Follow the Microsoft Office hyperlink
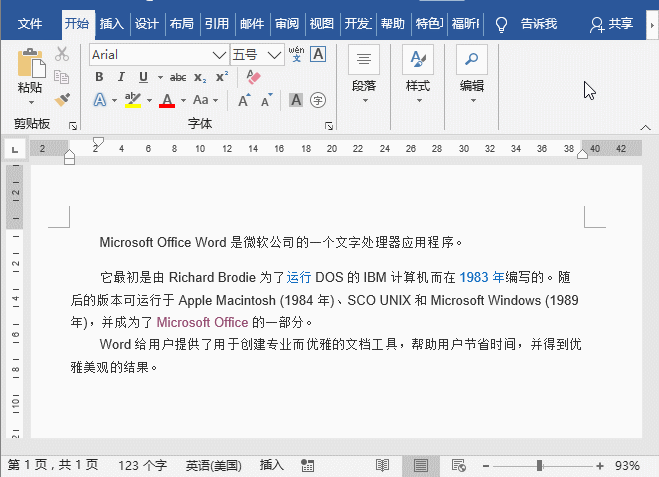 [202, 322]
